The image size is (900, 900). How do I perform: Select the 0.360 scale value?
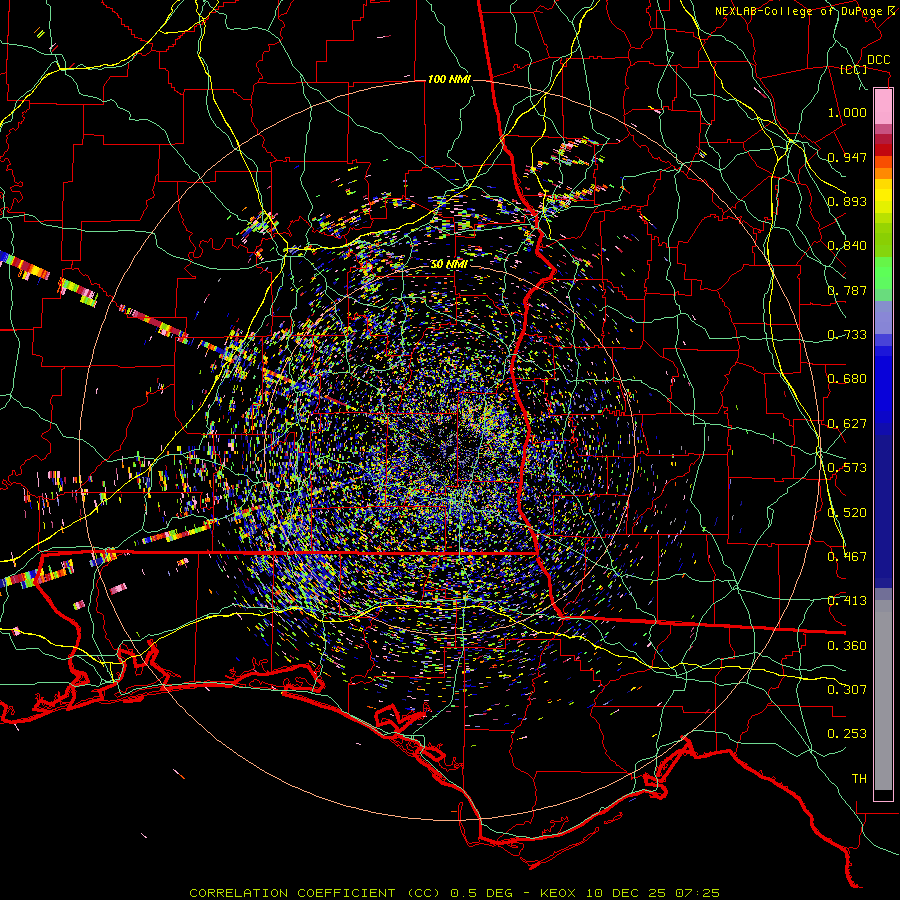(847, 646)
